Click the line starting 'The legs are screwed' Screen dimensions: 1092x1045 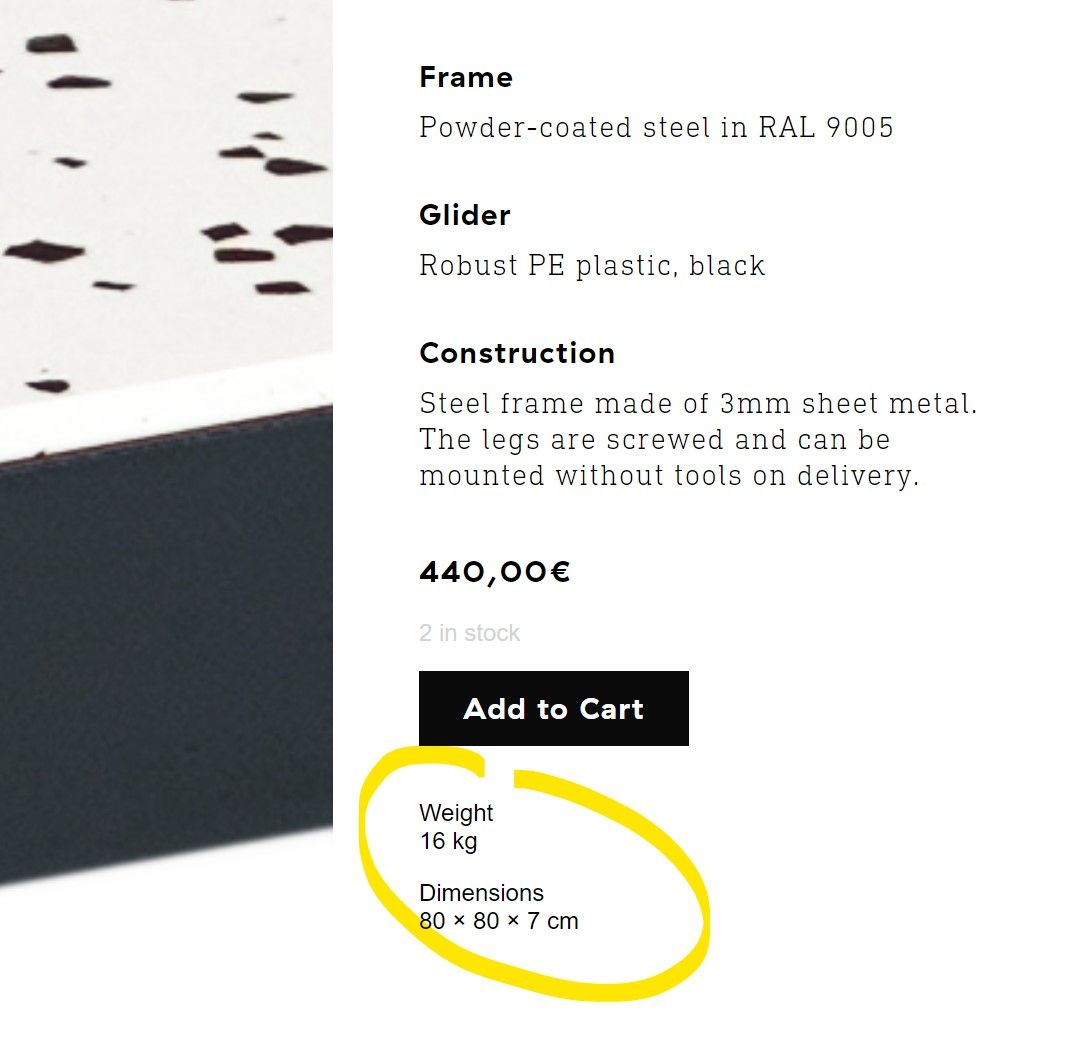(x=655, y=440)
